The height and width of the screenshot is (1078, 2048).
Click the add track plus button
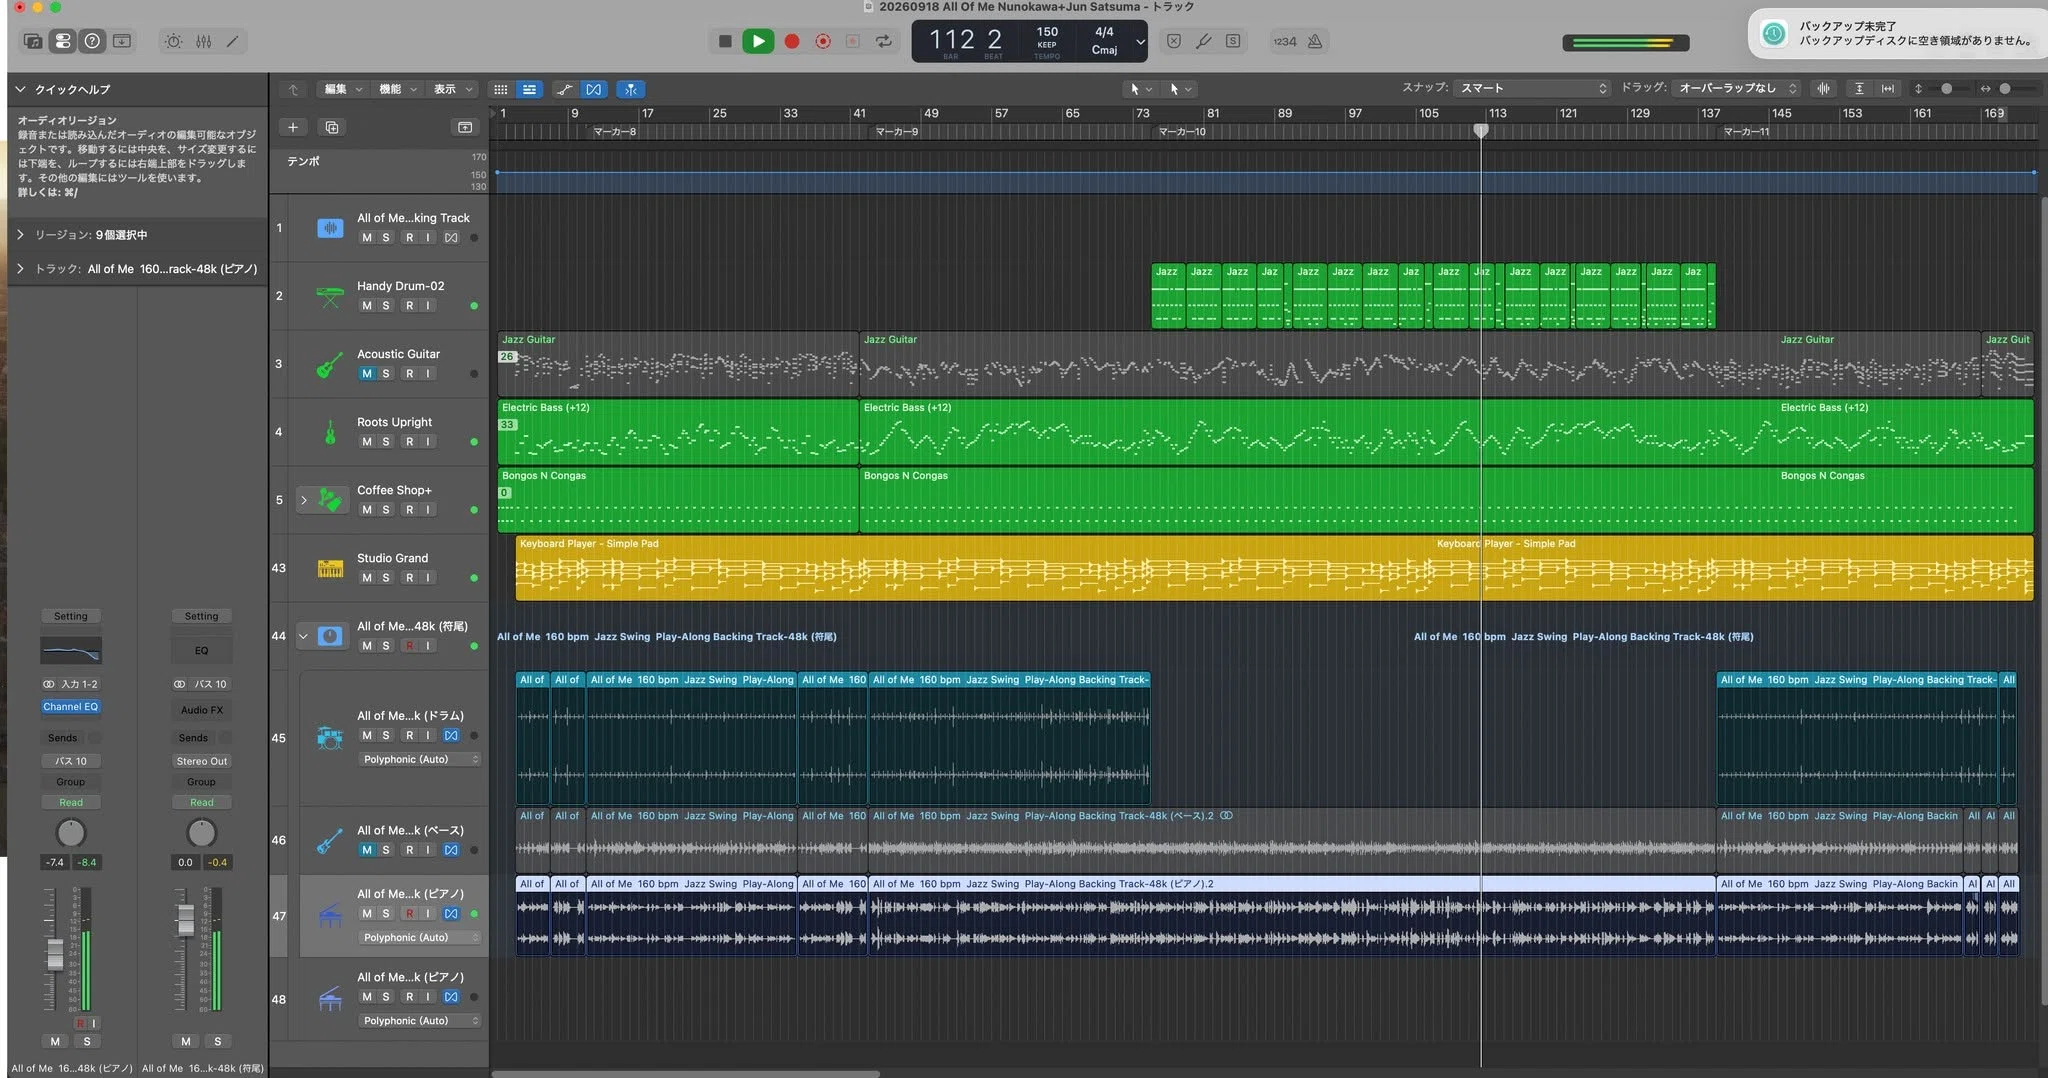click(293, 127)
